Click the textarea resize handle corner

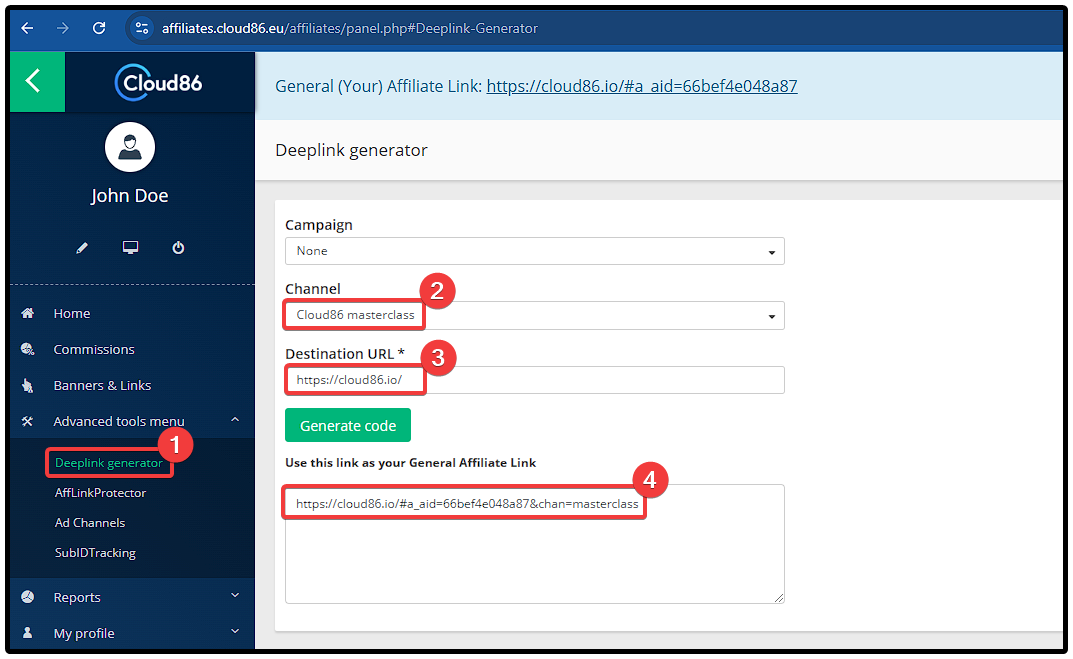click(x=779, y=597)
